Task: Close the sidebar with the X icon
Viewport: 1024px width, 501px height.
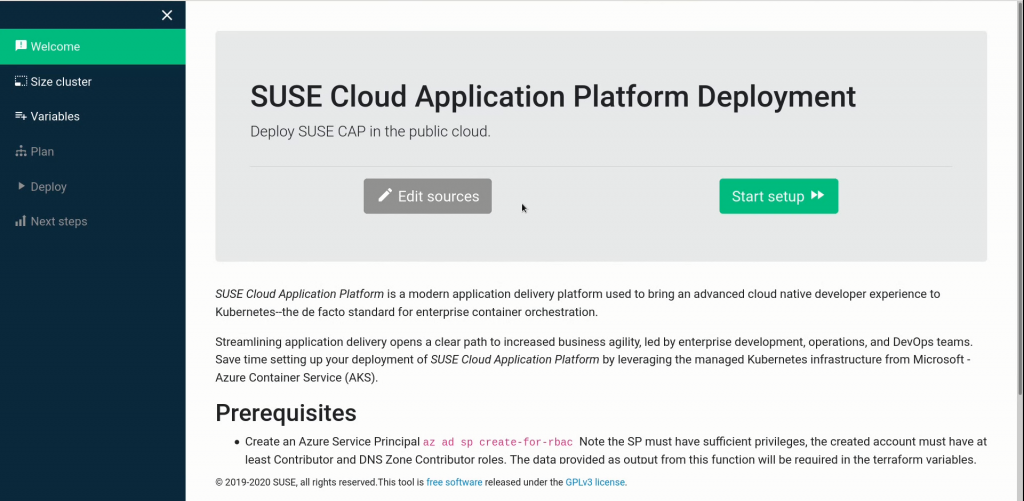Action: [x=167, y=15]
